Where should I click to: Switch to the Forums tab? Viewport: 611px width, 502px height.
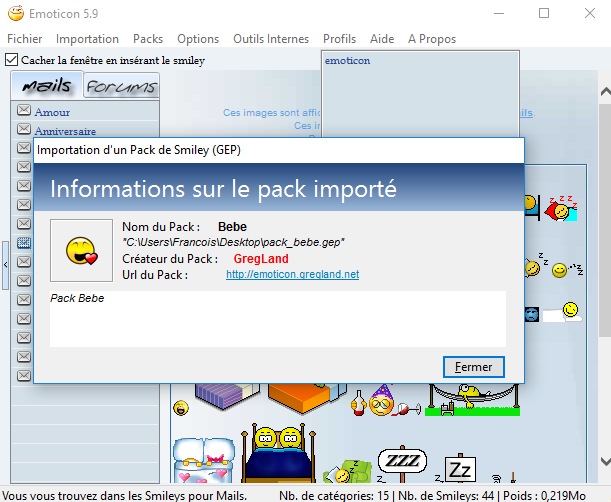[122, 86]
